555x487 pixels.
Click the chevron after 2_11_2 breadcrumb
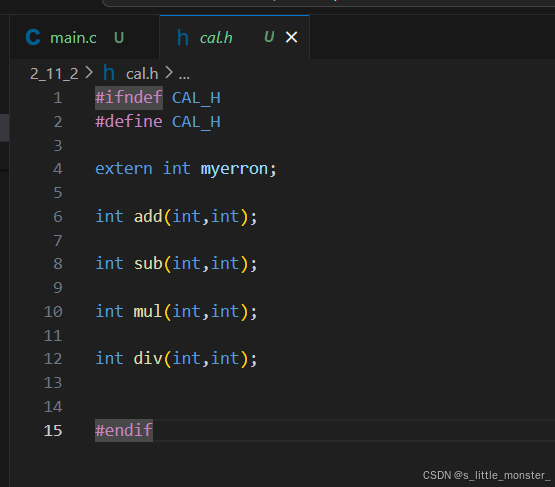point(89,73)
